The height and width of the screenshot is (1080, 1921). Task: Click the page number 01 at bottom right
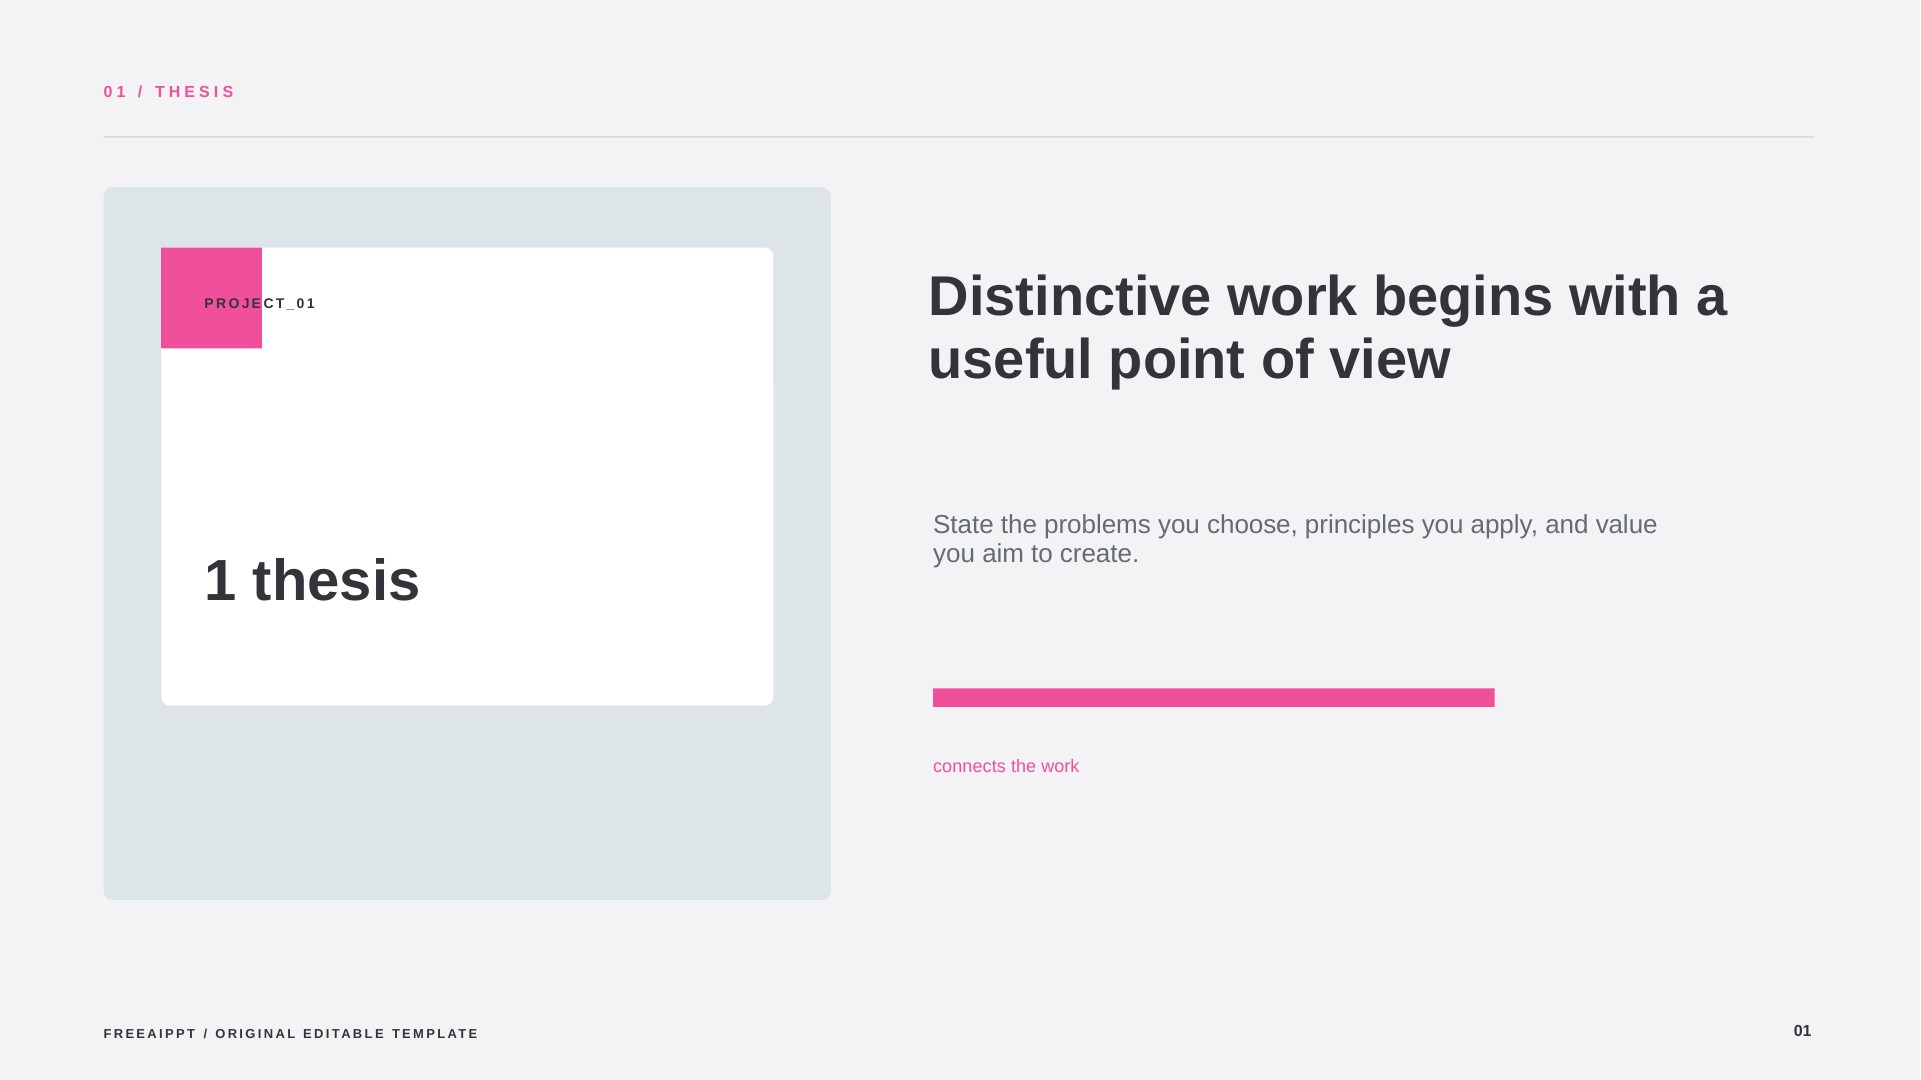coord(1802,1031)
